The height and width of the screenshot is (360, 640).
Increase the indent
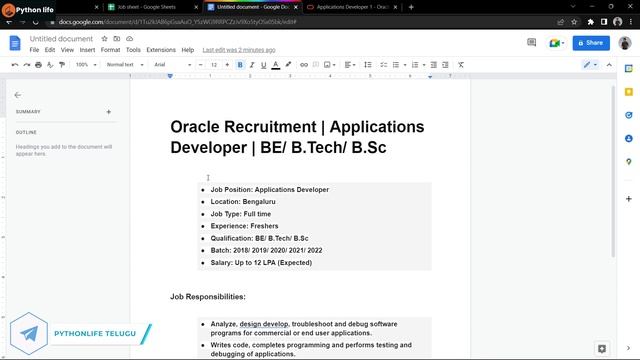click(445, 65)
